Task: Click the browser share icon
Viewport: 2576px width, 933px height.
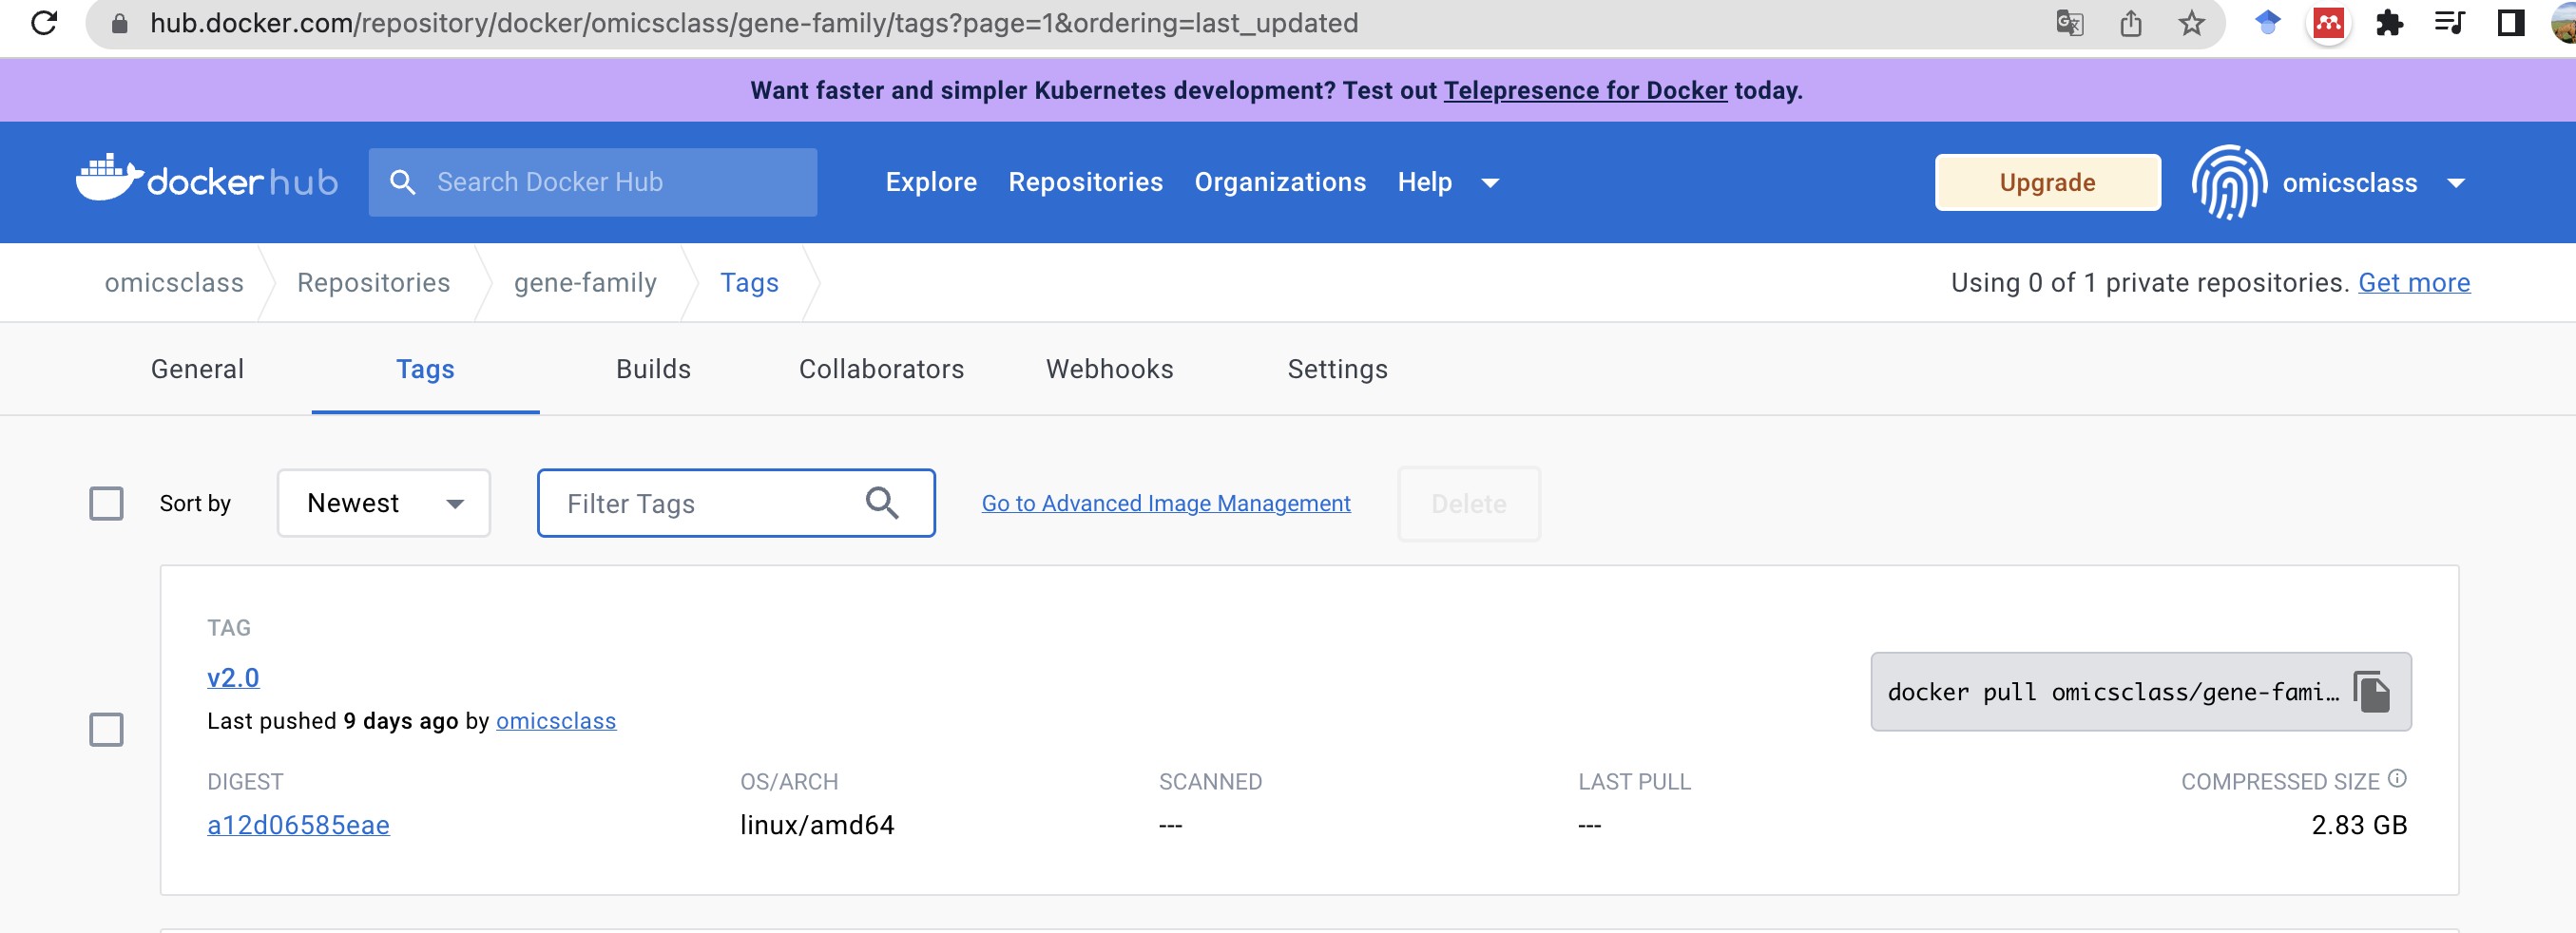Action: tap(2130, 22)
